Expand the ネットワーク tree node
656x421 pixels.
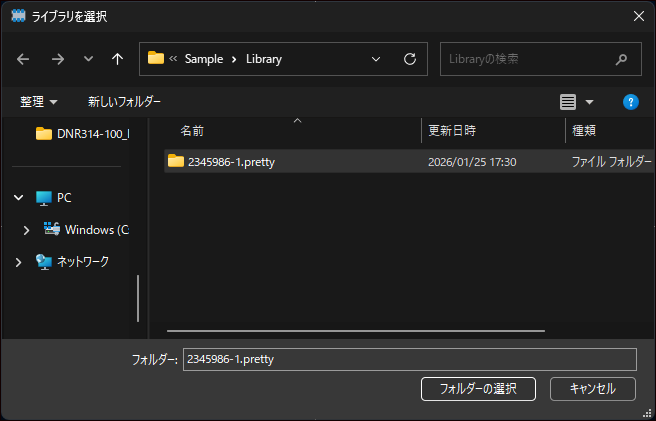point(18,262)
